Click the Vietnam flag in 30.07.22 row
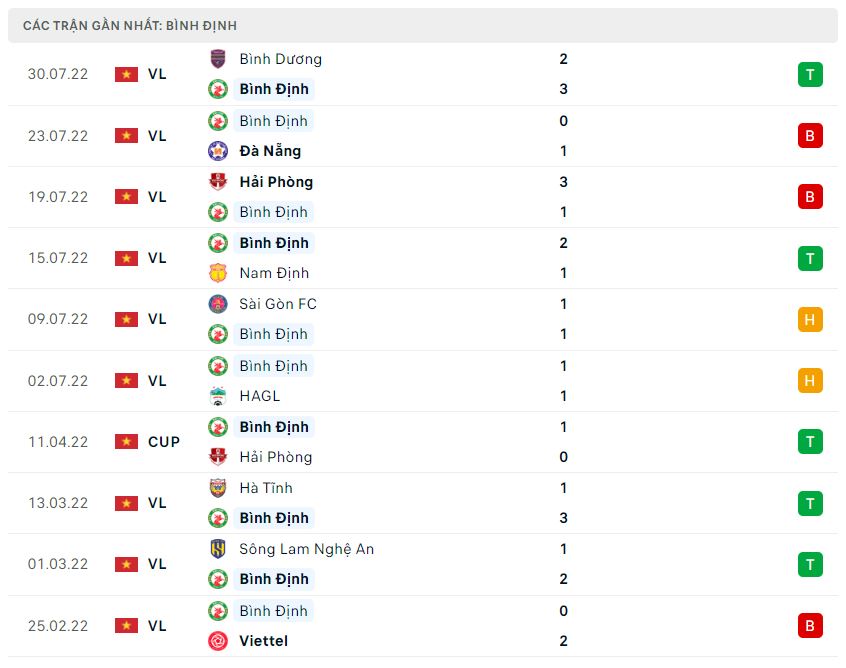The height and width of the screenshot is (668, 846). pyautogui.click(x=126, y=74)
